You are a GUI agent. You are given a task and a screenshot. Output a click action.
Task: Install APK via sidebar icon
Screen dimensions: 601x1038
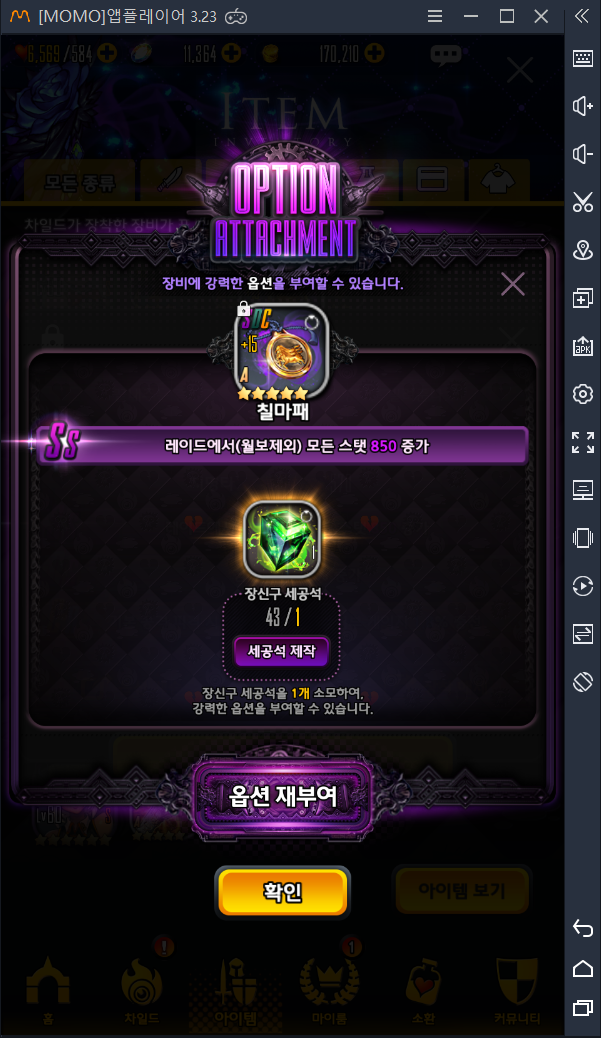click(582, 346)
